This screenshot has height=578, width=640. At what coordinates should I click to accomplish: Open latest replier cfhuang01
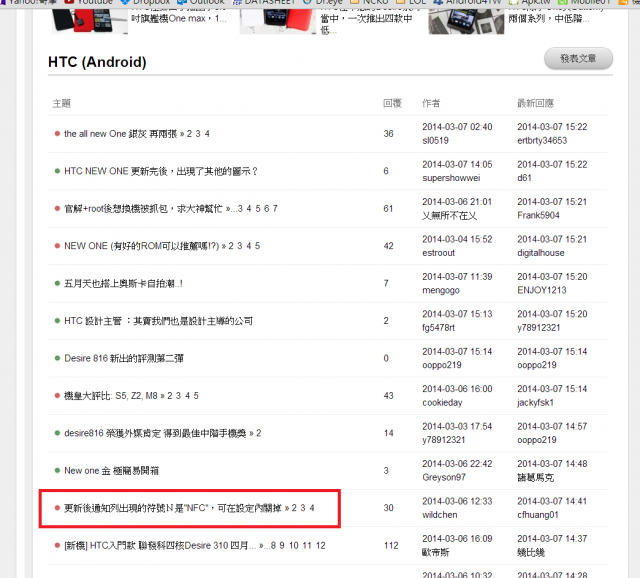[538, 515]
